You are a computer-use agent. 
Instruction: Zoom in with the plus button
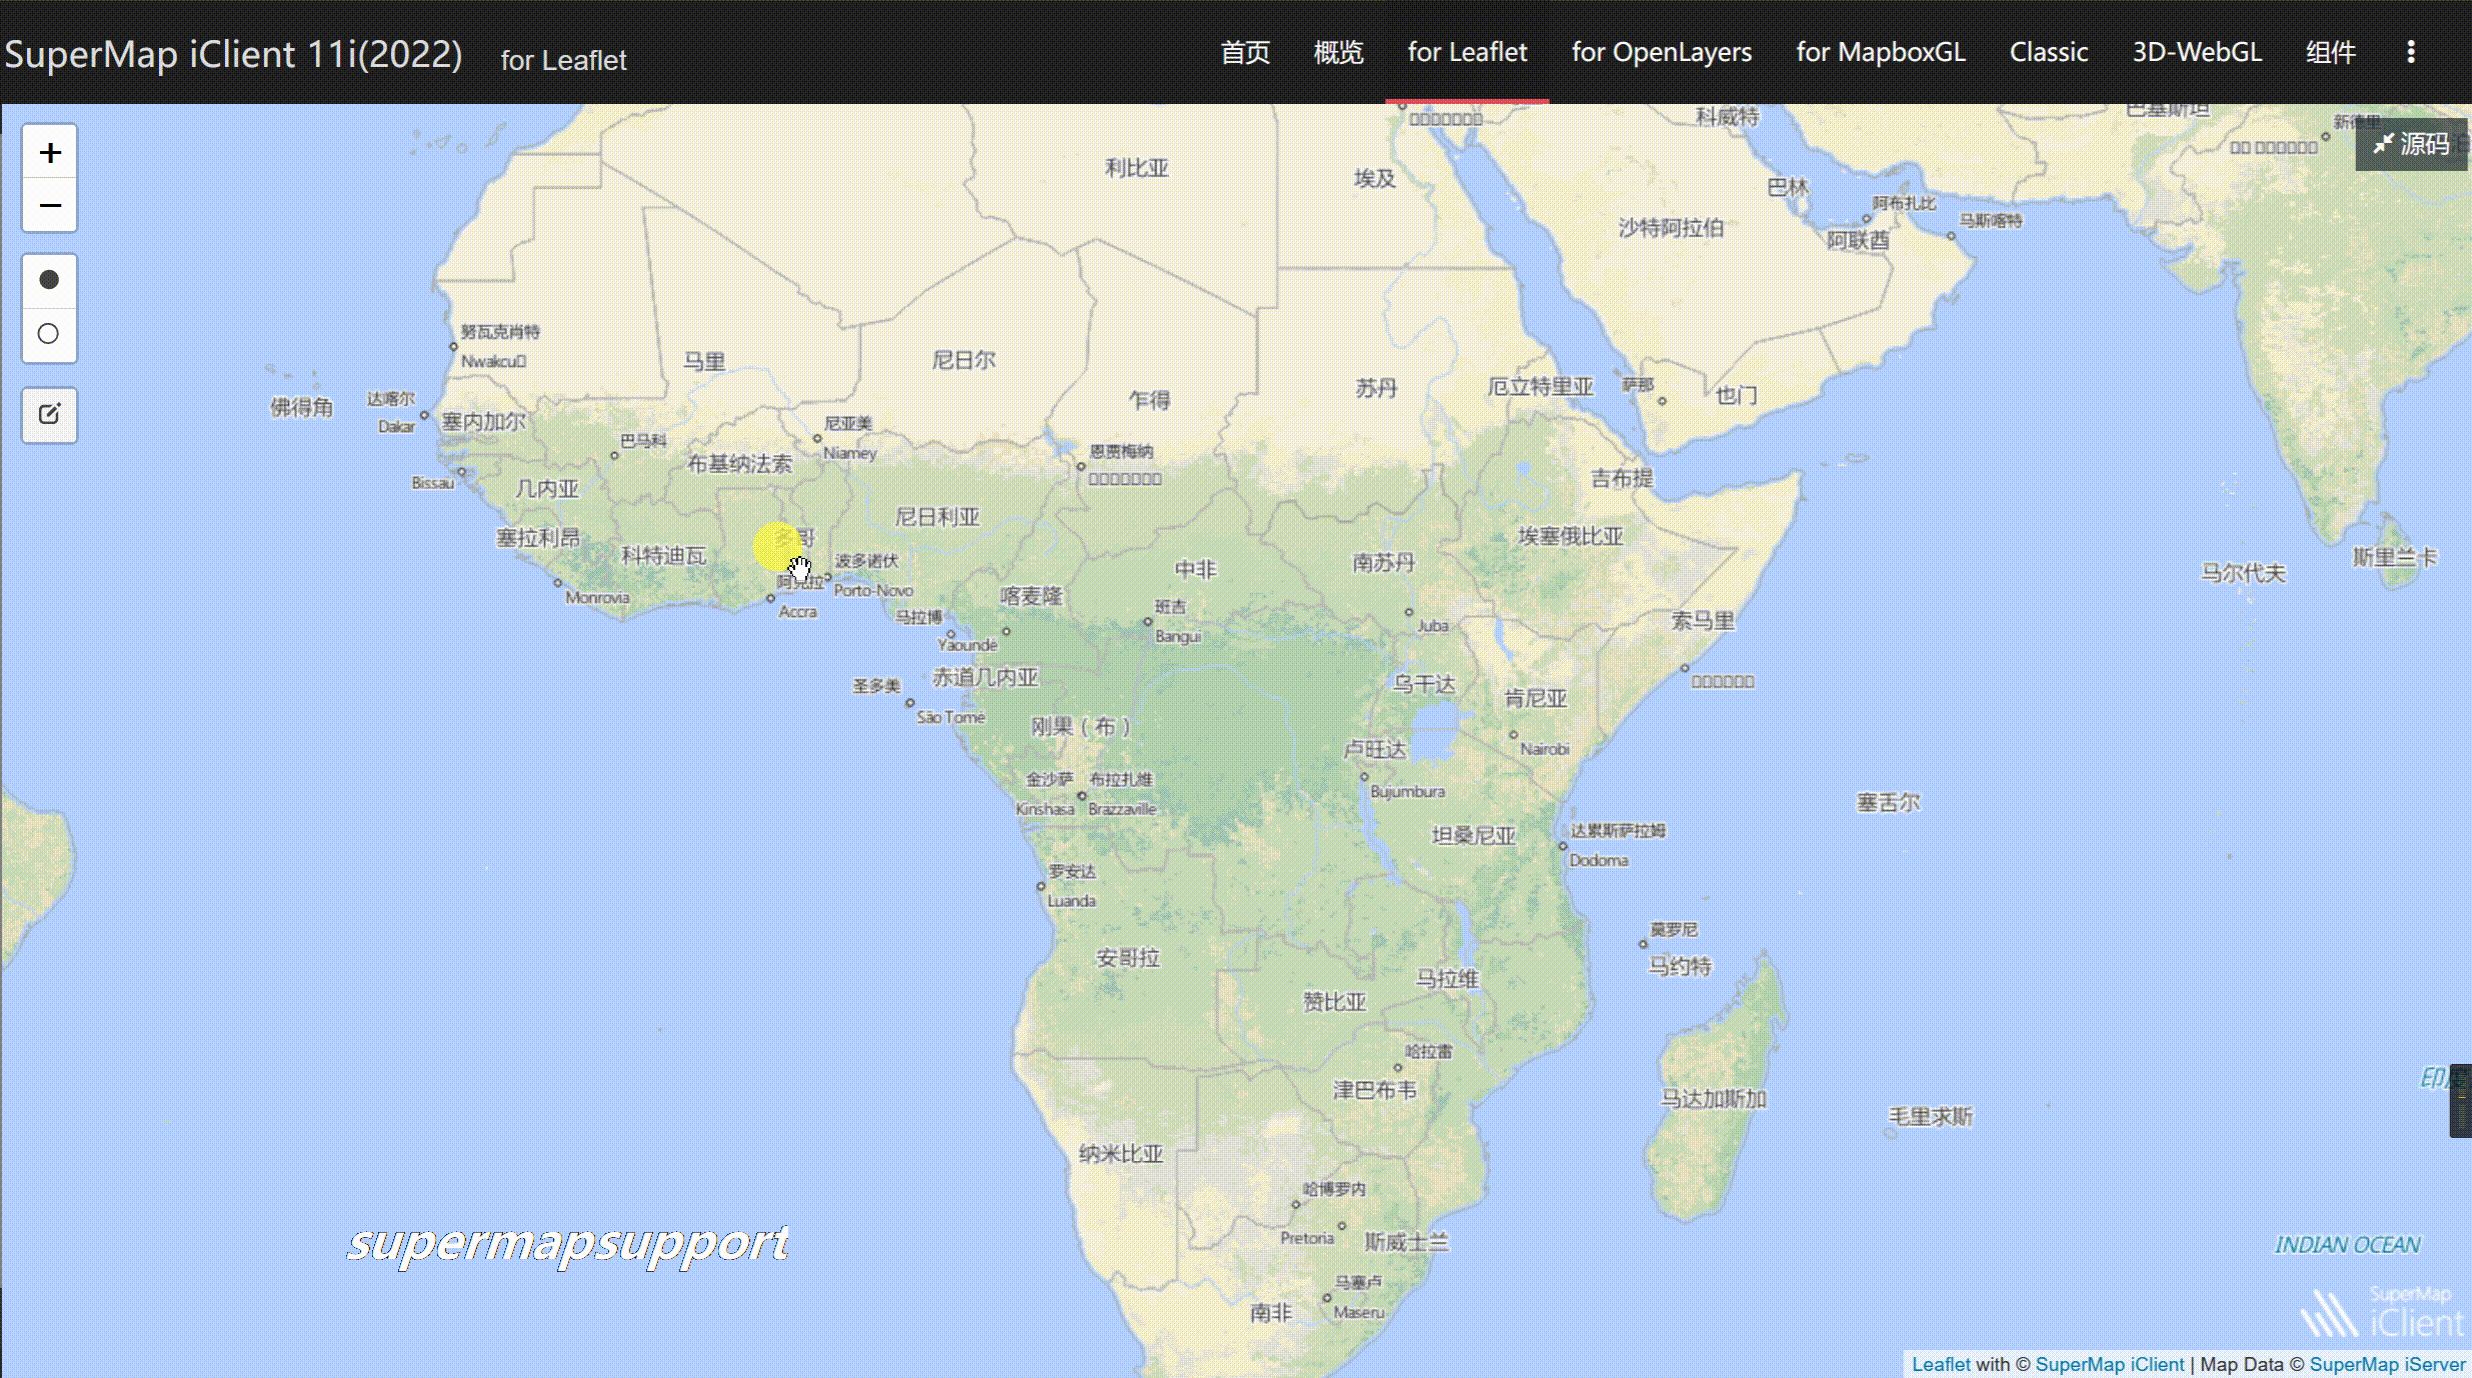click(x=49, y=152)
